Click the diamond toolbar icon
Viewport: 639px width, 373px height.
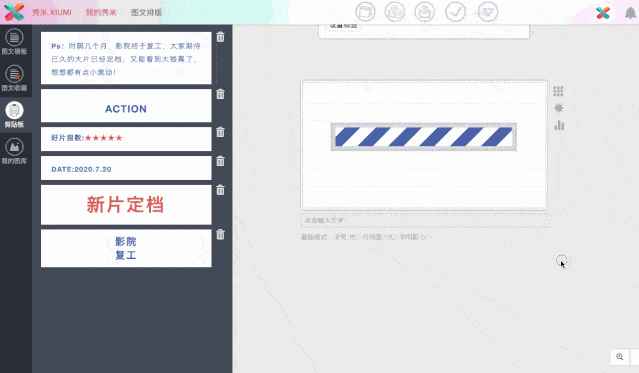click(x=487, y=12)
